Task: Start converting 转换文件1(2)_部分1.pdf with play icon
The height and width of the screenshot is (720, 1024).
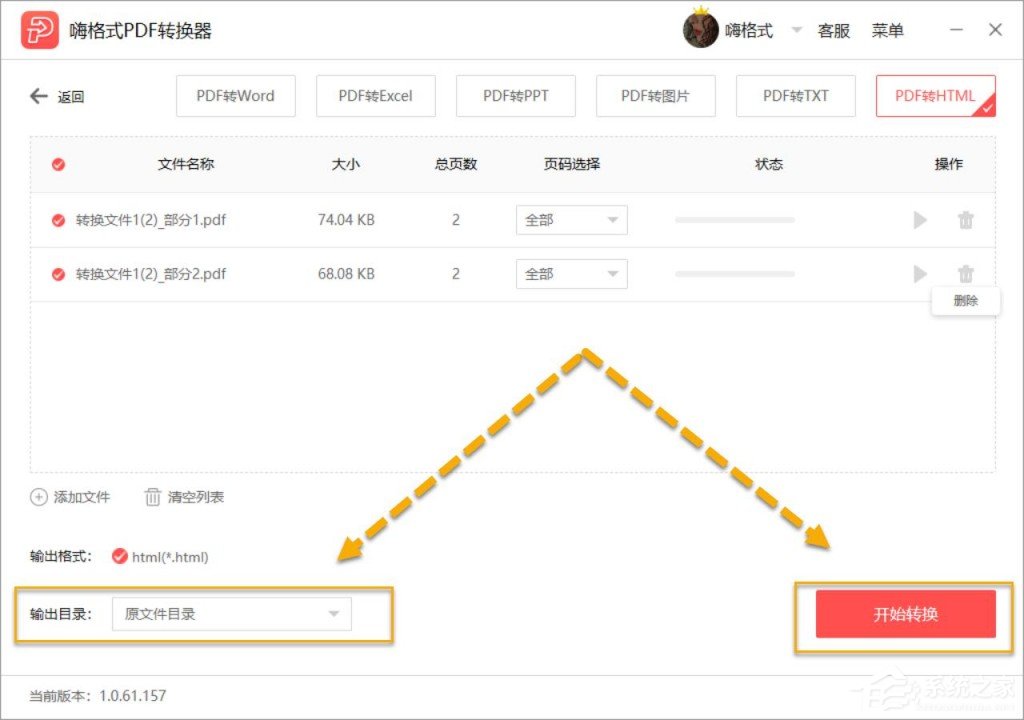Action: (x=919, y=220)
